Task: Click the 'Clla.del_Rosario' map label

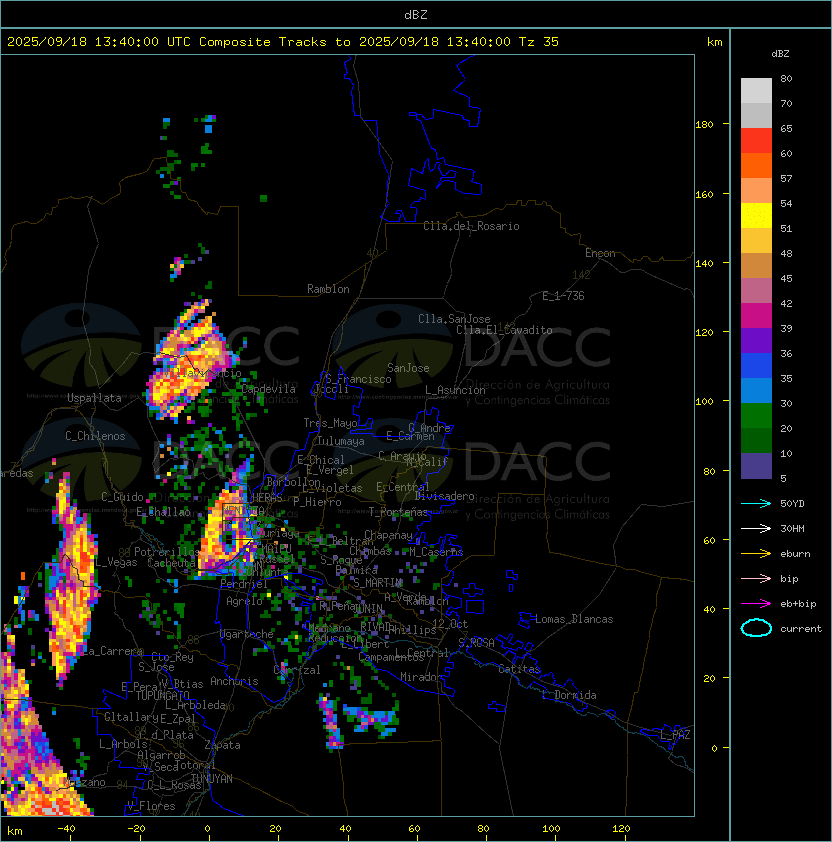Action: [x=471, y=226]
